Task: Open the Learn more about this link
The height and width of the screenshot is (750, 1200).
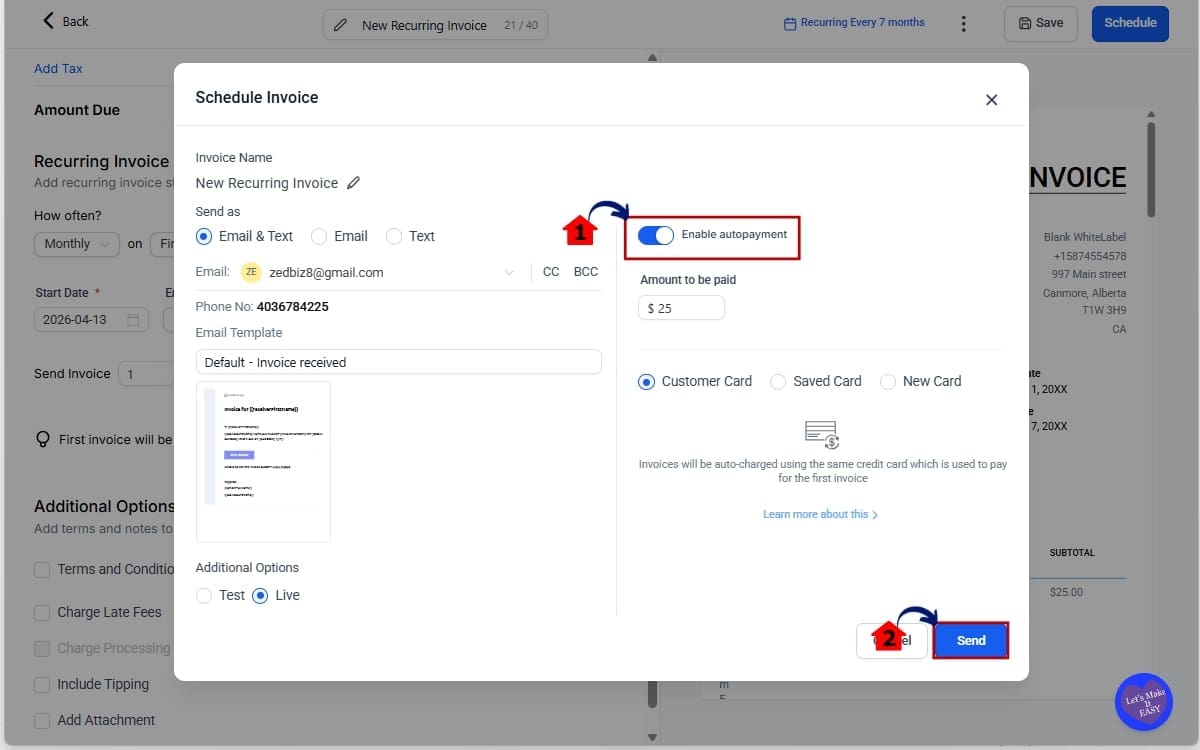Action: tap(820, 514)
